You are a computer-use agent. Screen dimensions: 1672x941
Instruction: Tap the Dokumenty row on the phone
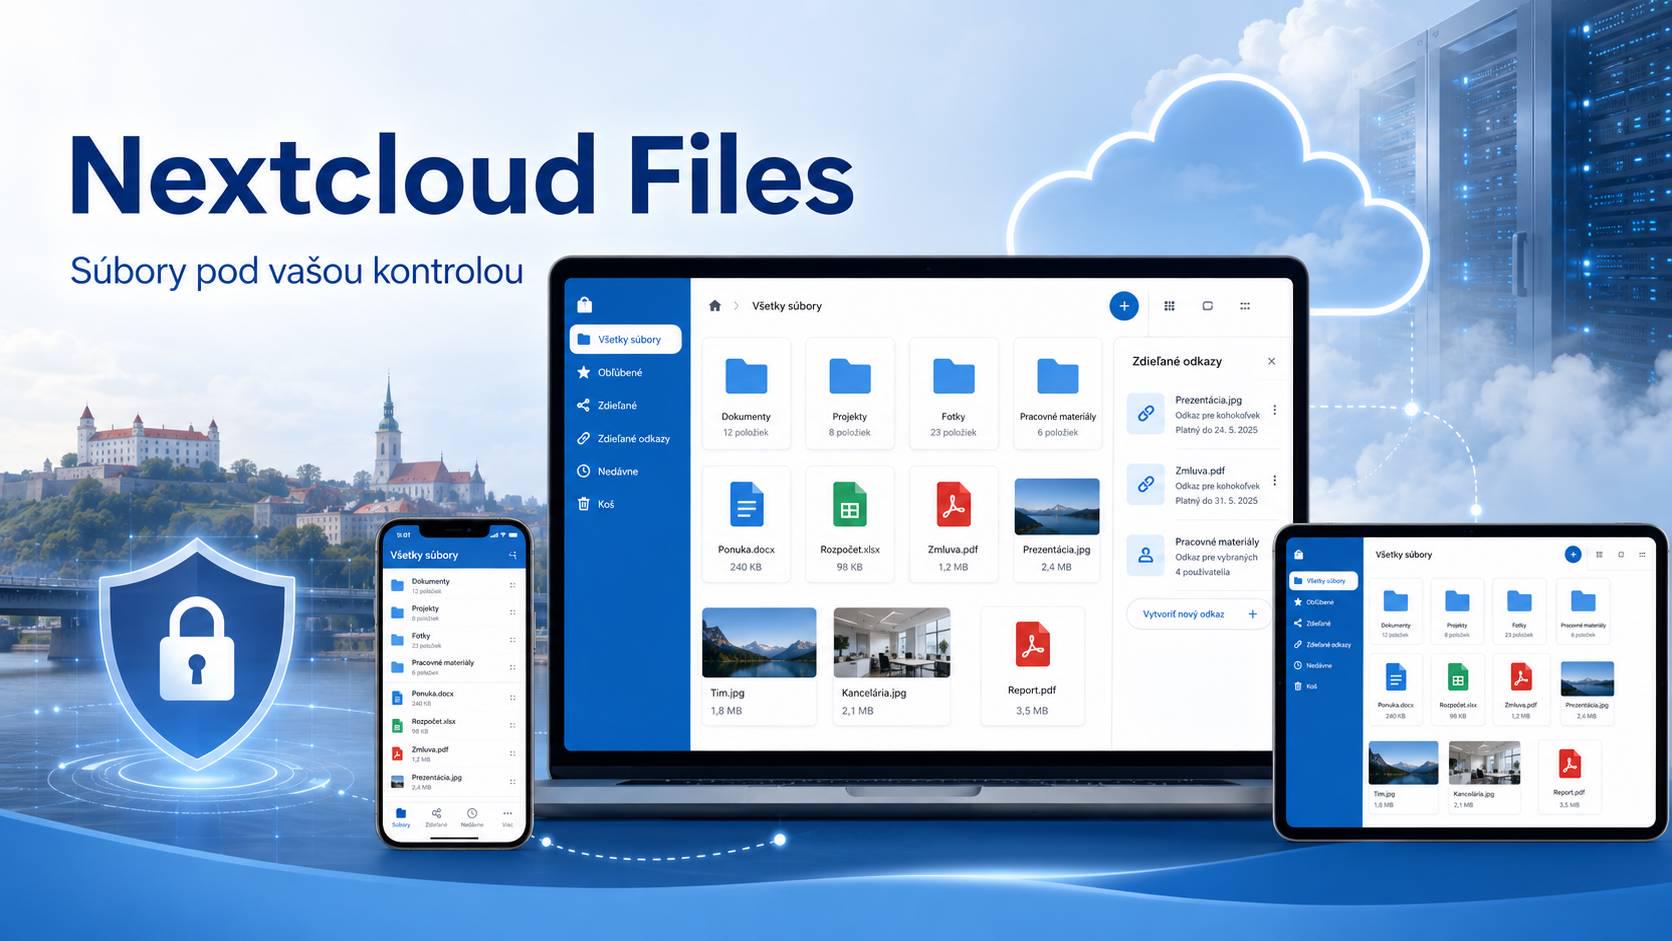[456, 585]
